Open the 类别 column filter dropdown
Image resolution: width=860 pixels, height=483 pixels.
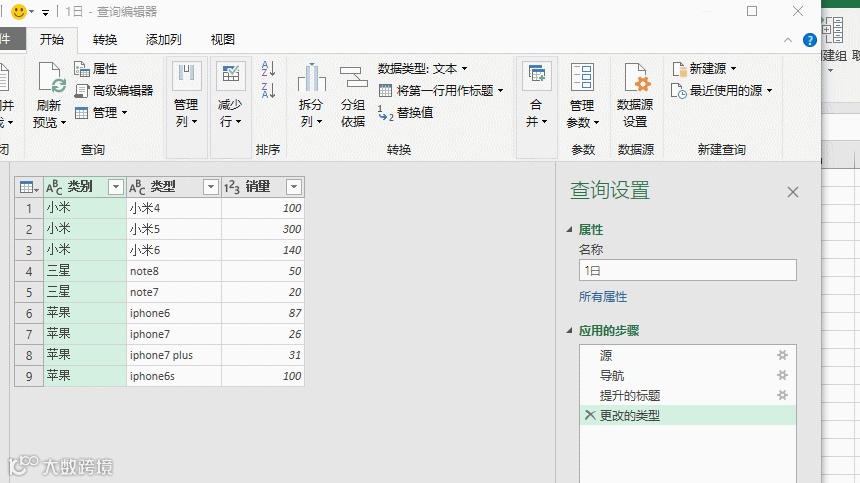(116, 187)
